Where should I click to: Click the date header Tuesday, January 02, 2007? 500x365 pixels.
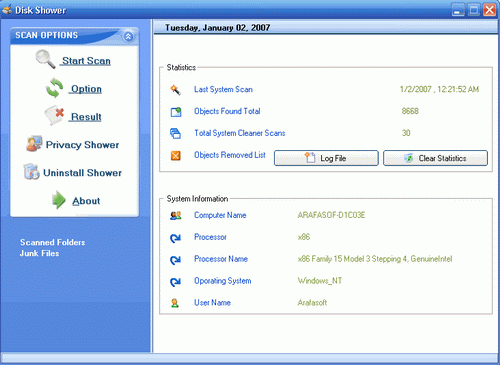tap(217, 28)
